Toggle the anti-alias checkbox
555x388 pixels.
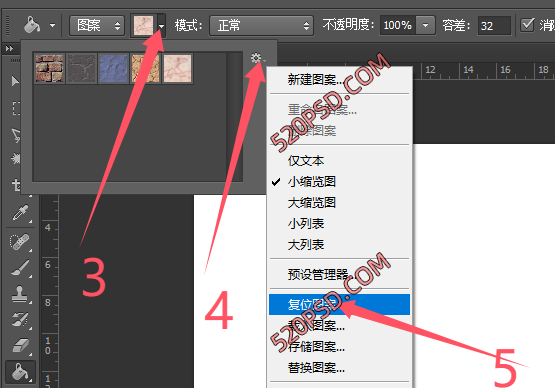(x=527, y=25)
